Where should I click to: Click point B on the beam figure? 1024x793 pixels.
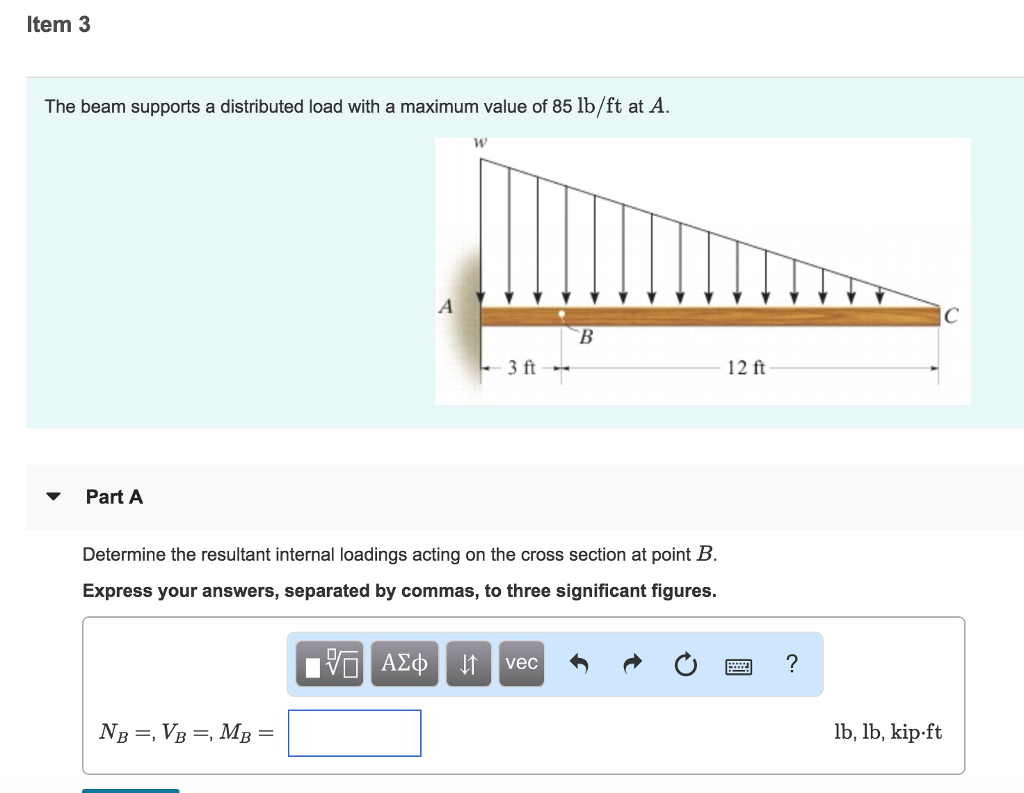(563, 315)
